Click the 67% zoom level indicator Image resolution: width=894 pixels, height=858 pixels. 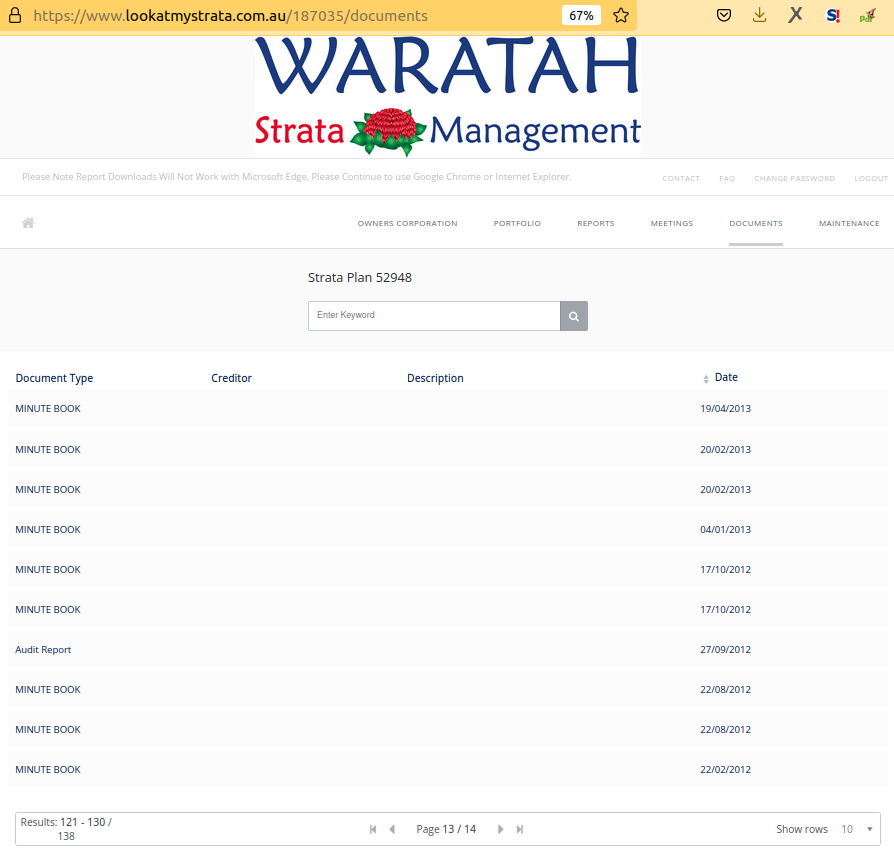(581, 15)
